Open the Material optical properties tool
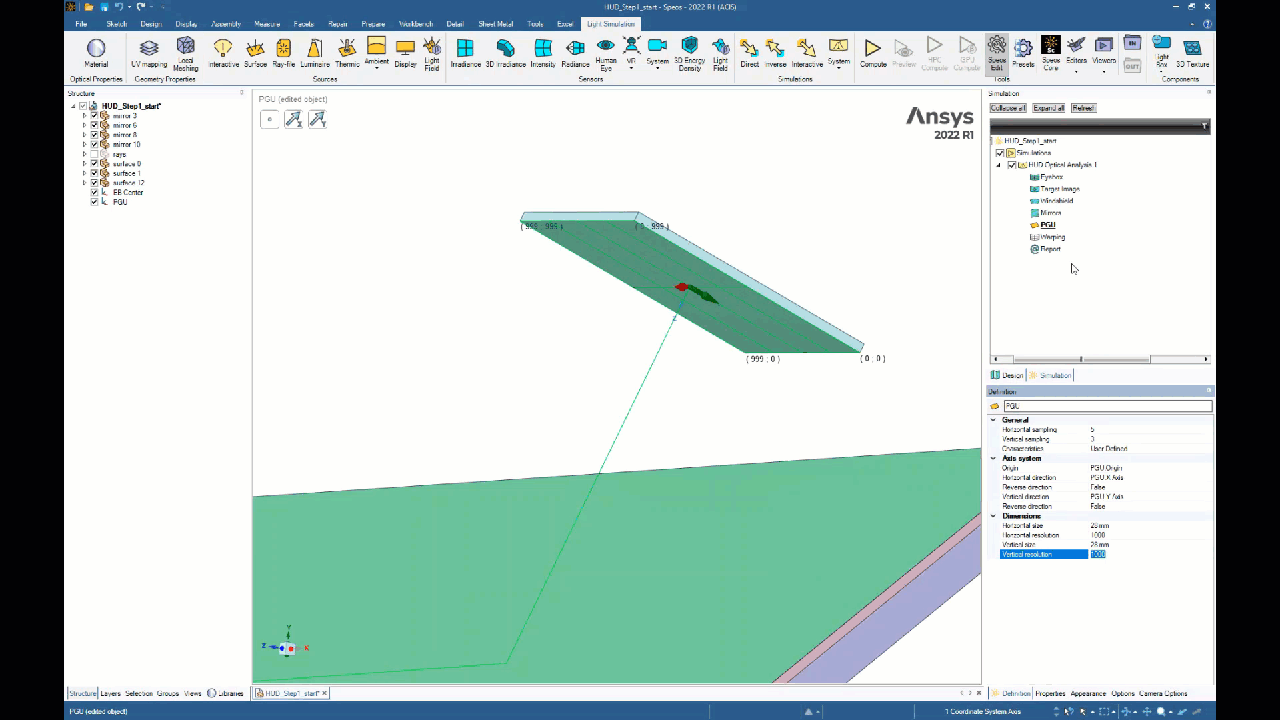1280x720 pixels. [96, 54]
